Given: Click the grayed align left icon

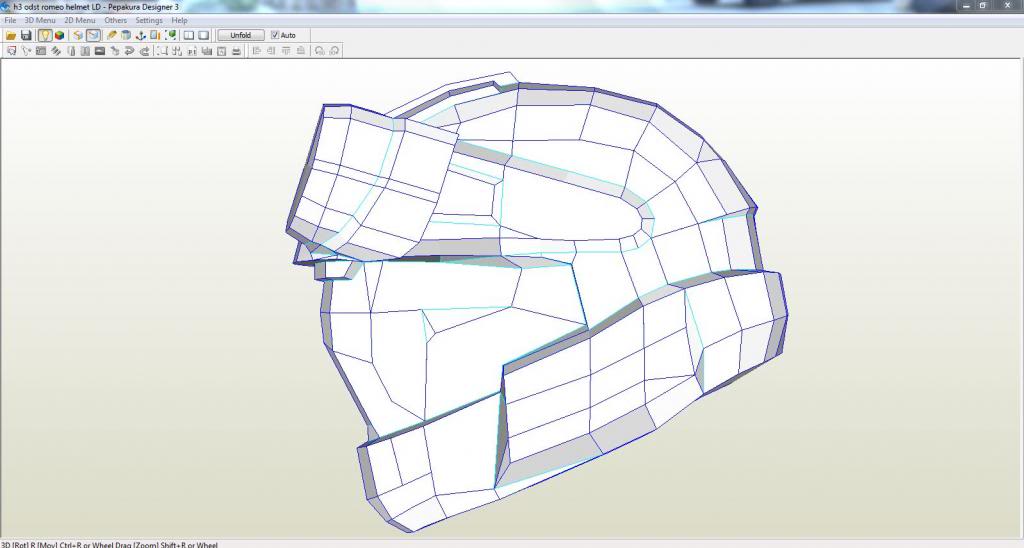Looking at the screenshot, I should [256, 51].
